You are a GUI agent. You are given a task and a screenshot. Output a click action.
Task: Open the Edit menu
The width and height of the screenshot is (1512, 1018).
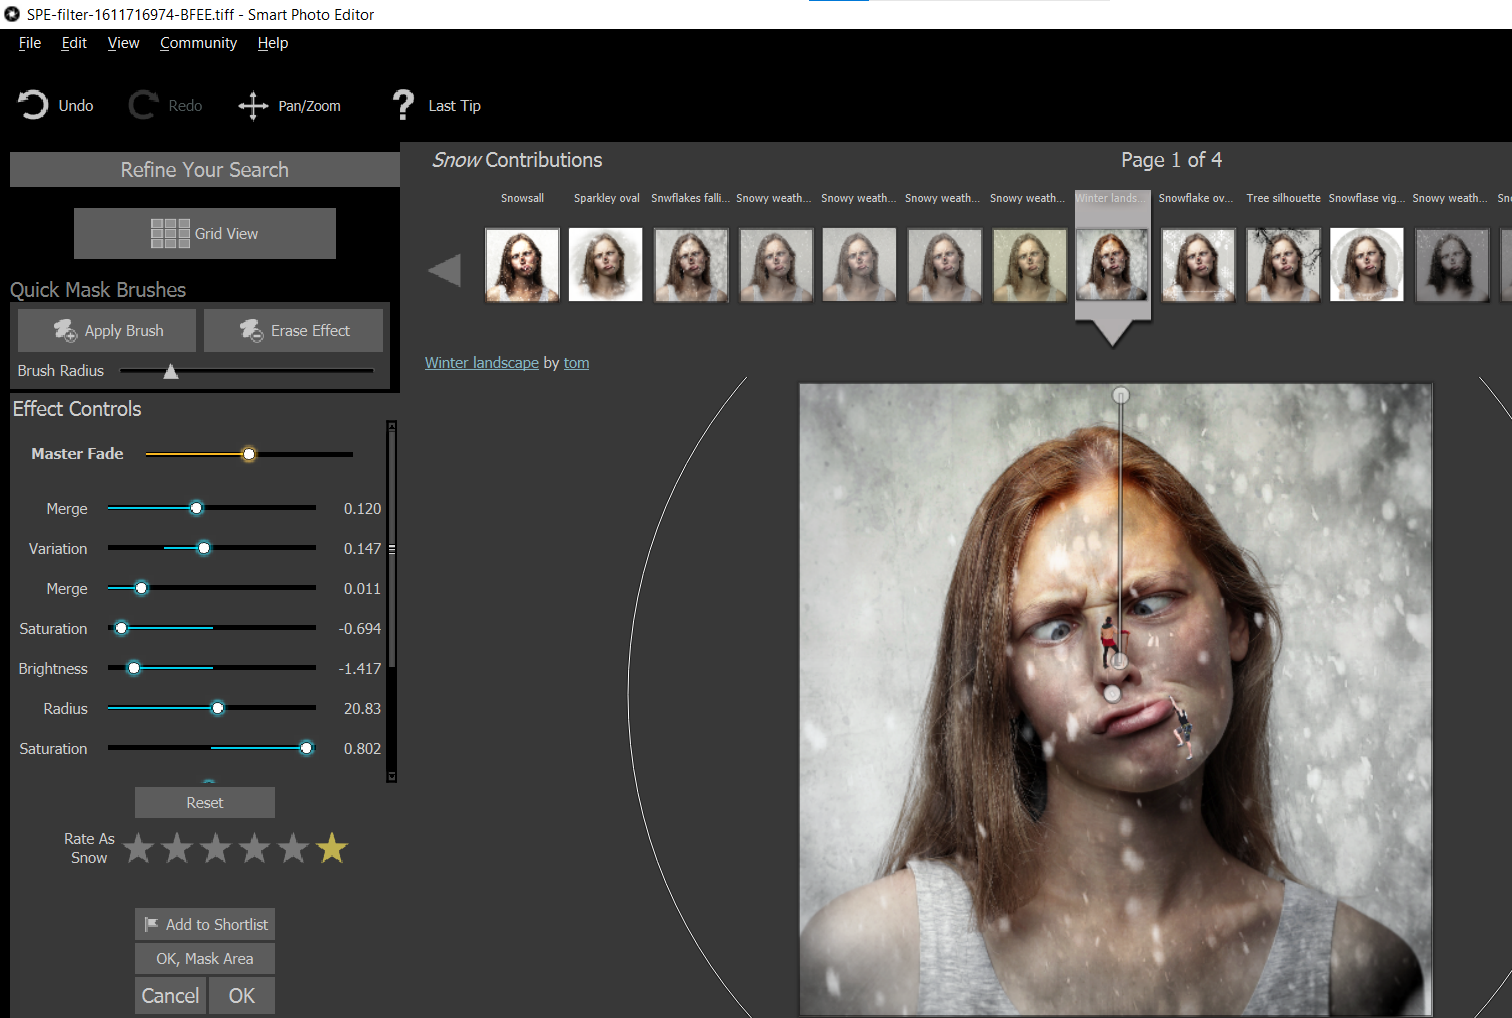coord(73,42)
